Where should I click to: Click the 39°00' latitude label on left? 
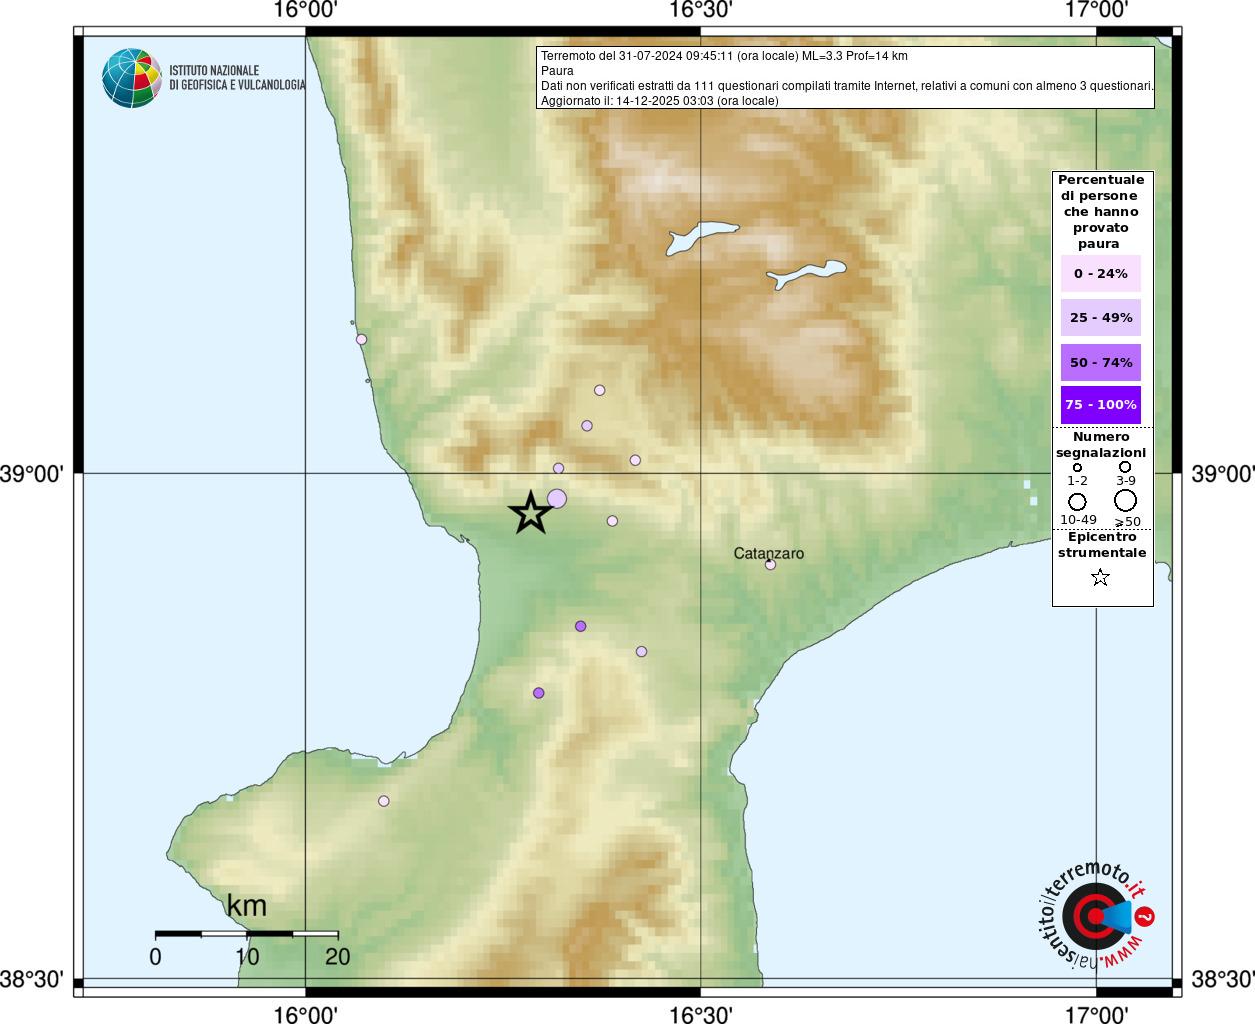(31, 473)
